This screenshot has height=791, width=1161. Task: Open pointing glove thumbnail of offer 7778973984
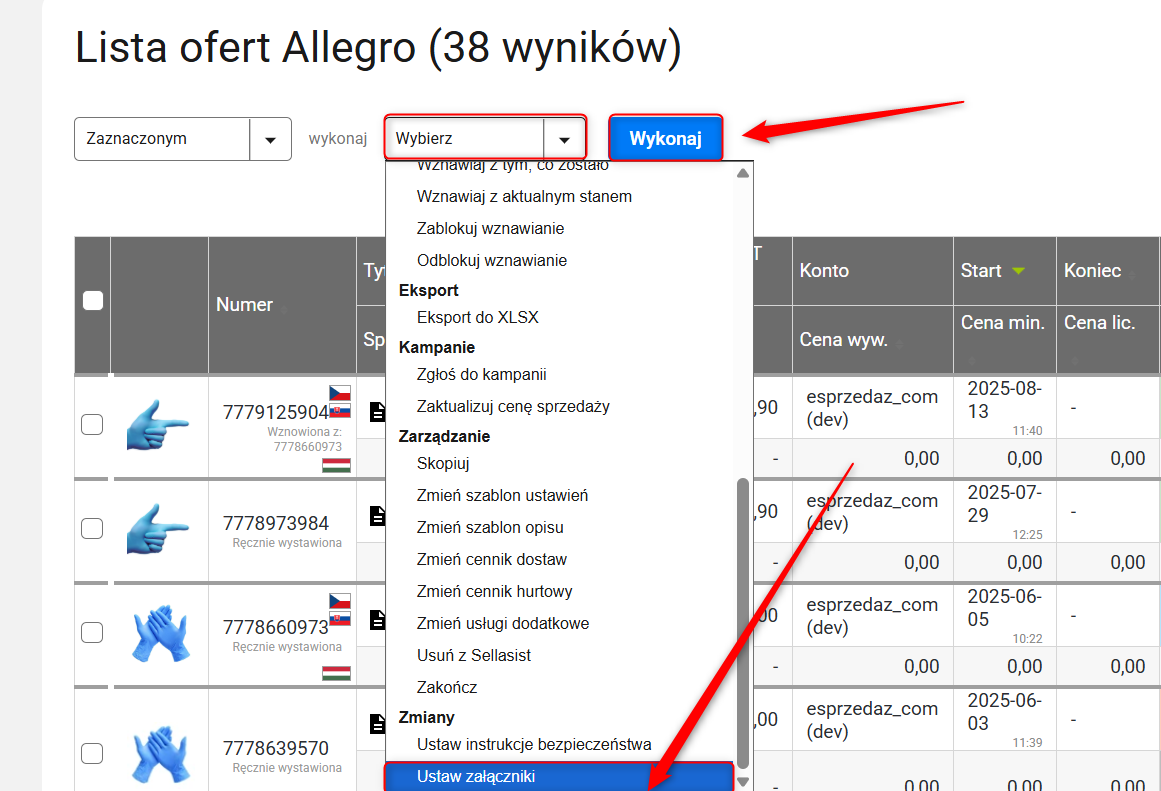coord(158,529)
